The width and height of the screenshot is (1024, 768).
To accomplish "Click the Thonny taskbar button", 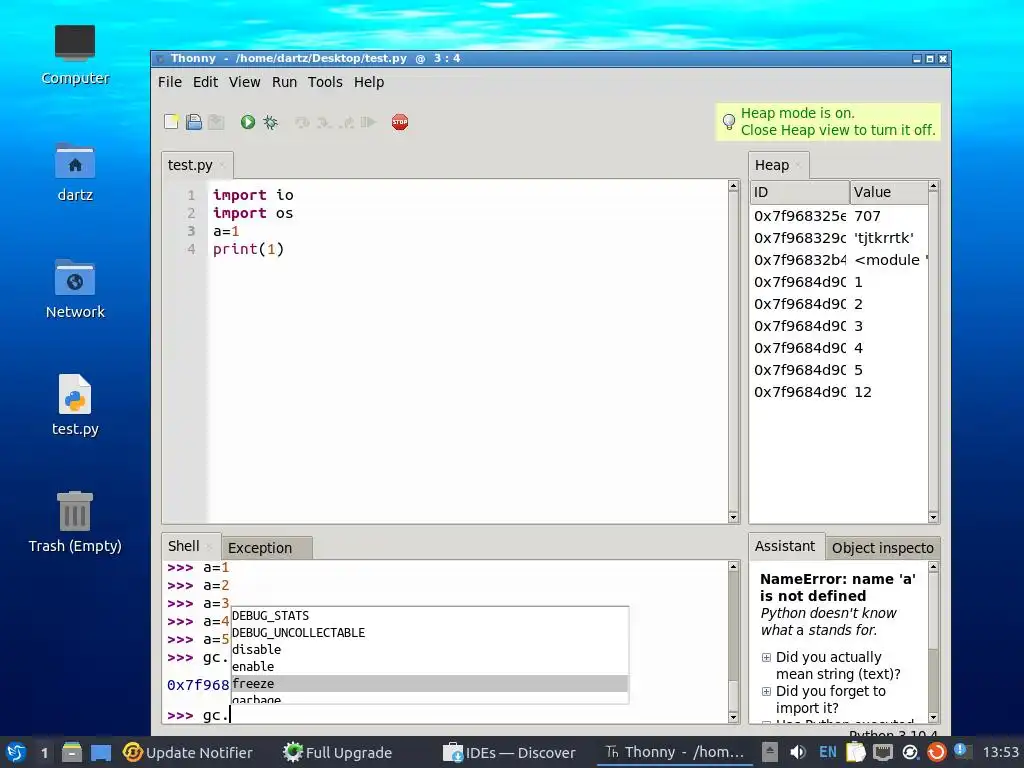I will pos(674,752).
